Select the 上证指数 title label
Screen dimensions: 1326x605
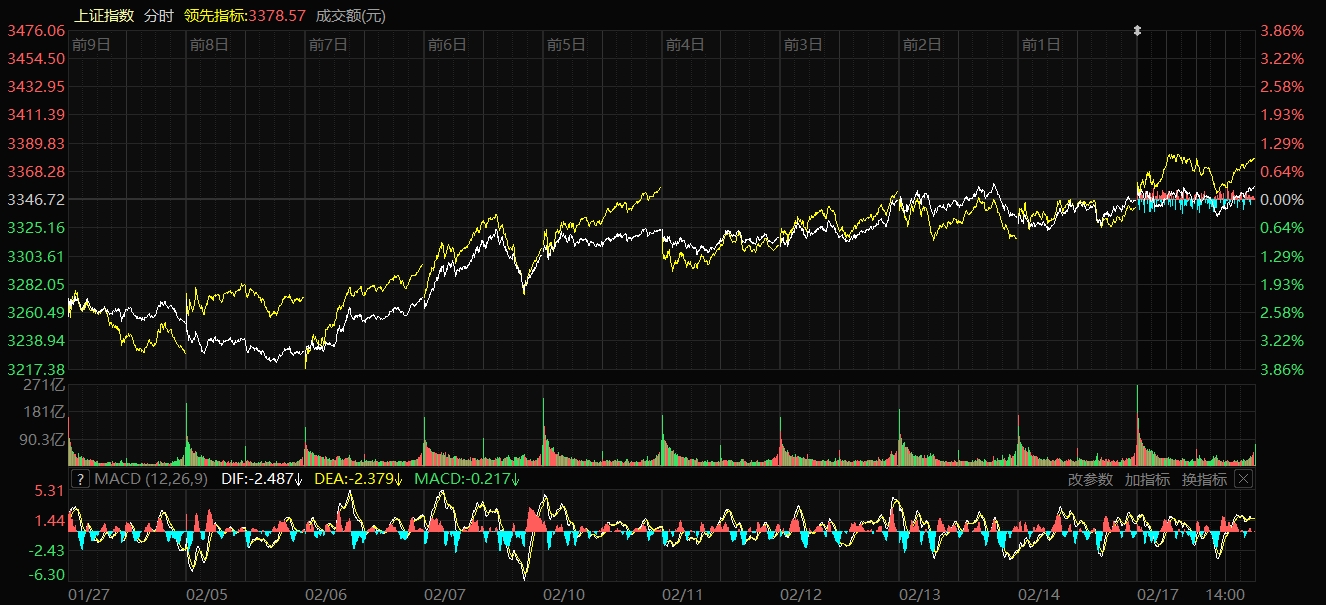coord(104,15)
